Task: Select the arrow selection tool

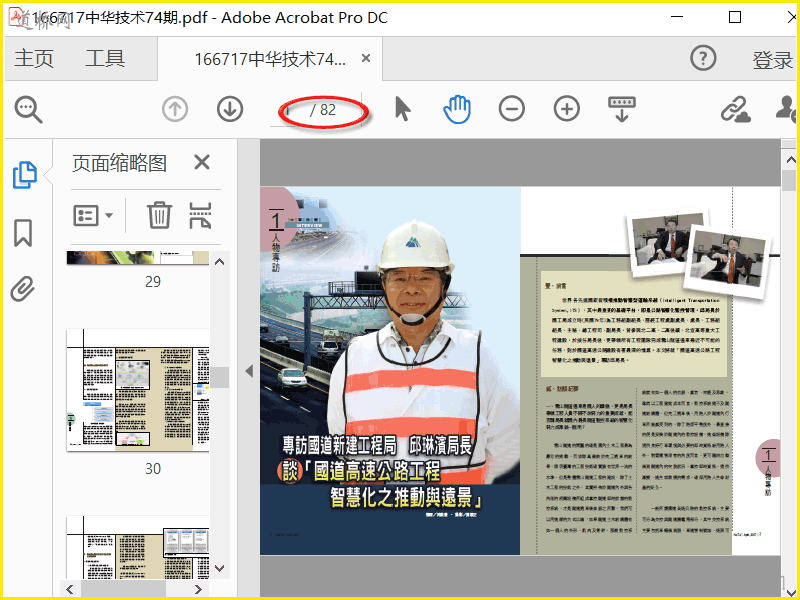Action: pos(403,109)
